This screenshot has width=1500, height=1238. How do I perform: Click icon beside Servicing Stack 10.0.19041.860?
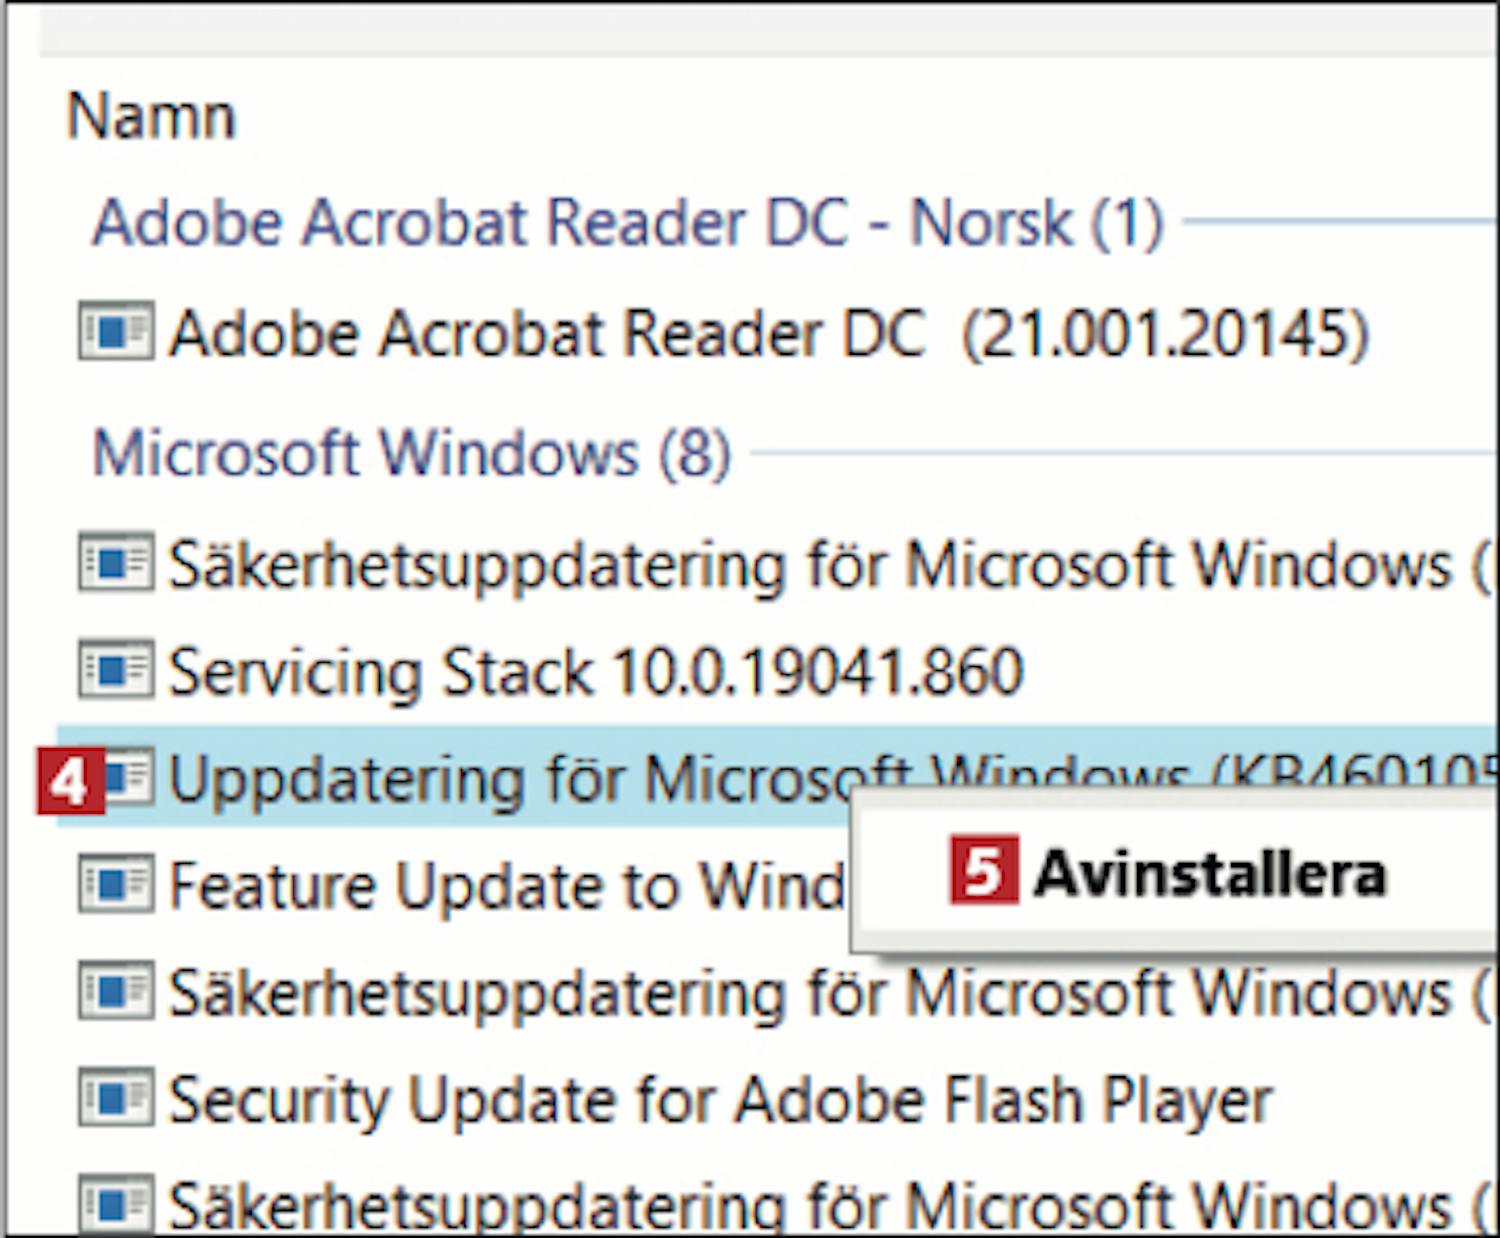116,669
